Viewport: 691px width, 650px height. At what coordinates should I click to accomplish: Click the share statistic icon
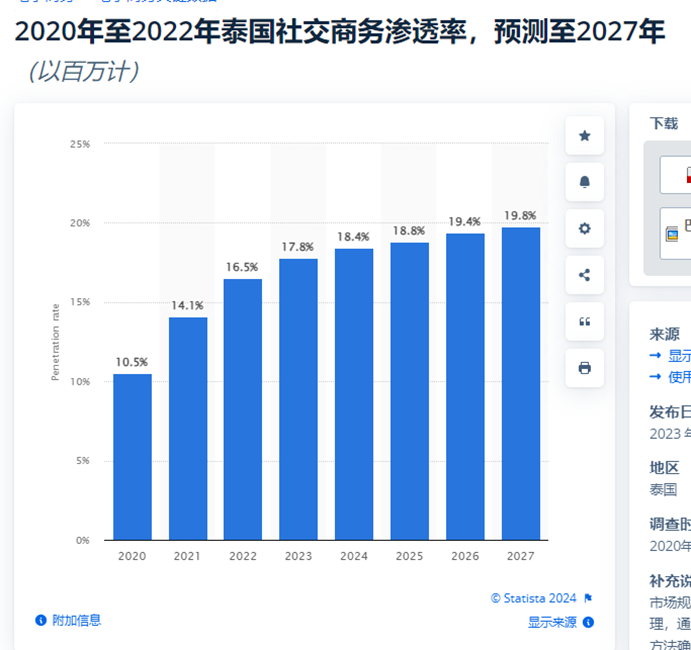coord(584,275)
